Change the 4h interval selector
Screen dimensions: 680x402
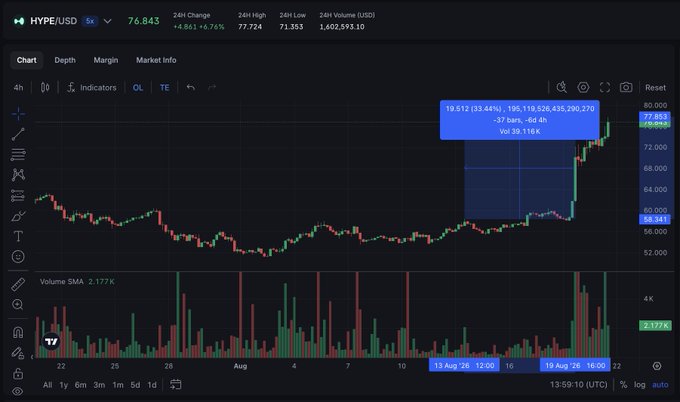18,88
